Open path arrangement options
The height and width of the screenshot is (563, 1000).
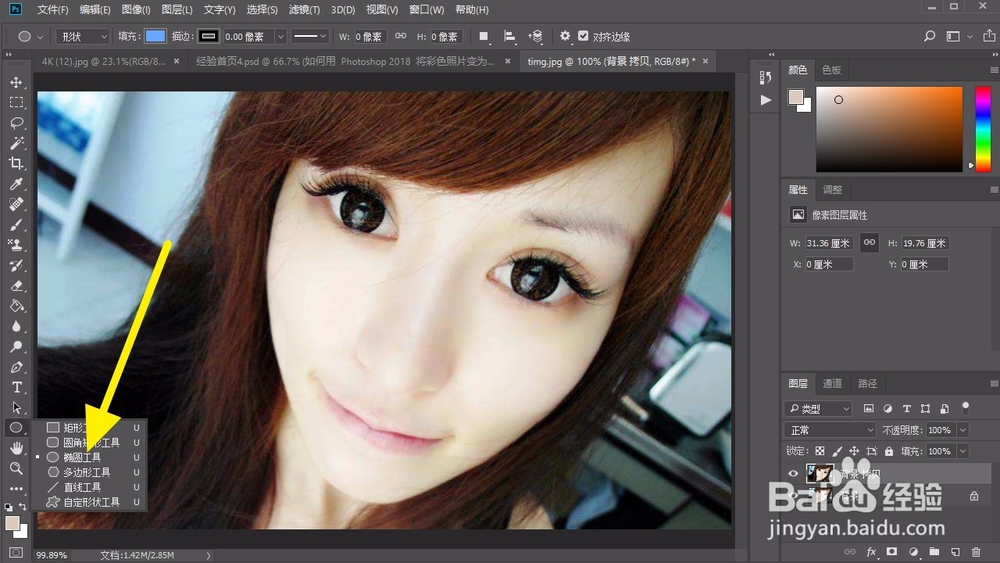[x=536, y=36]
